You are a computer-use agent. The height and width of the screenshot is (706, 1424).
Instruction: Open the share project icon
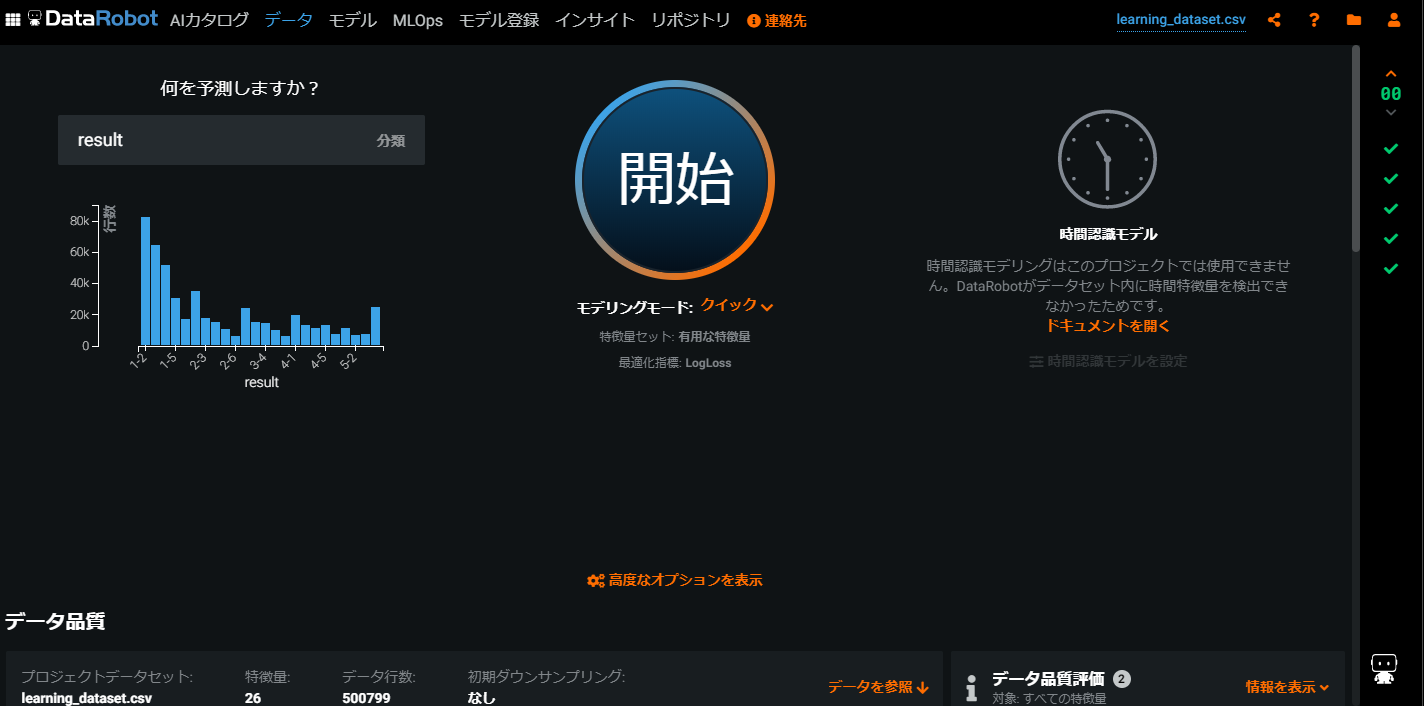[1274, 20]
